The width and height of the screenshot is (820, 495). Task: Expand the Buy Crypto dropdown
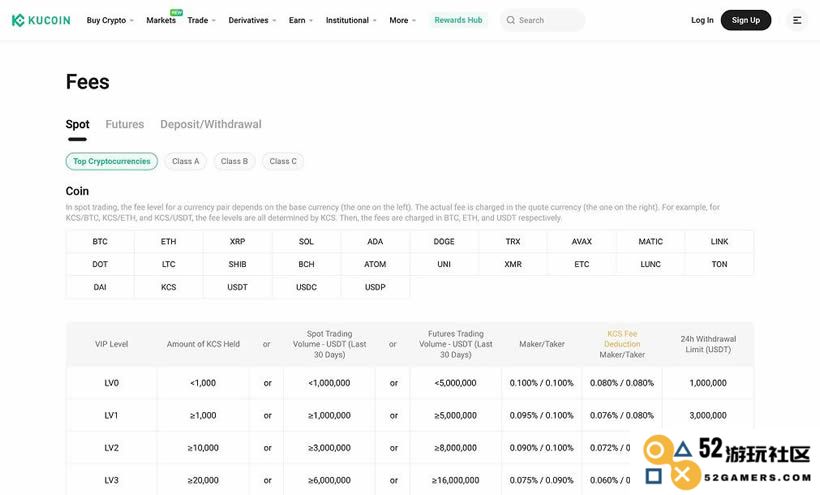pos(110,20)
